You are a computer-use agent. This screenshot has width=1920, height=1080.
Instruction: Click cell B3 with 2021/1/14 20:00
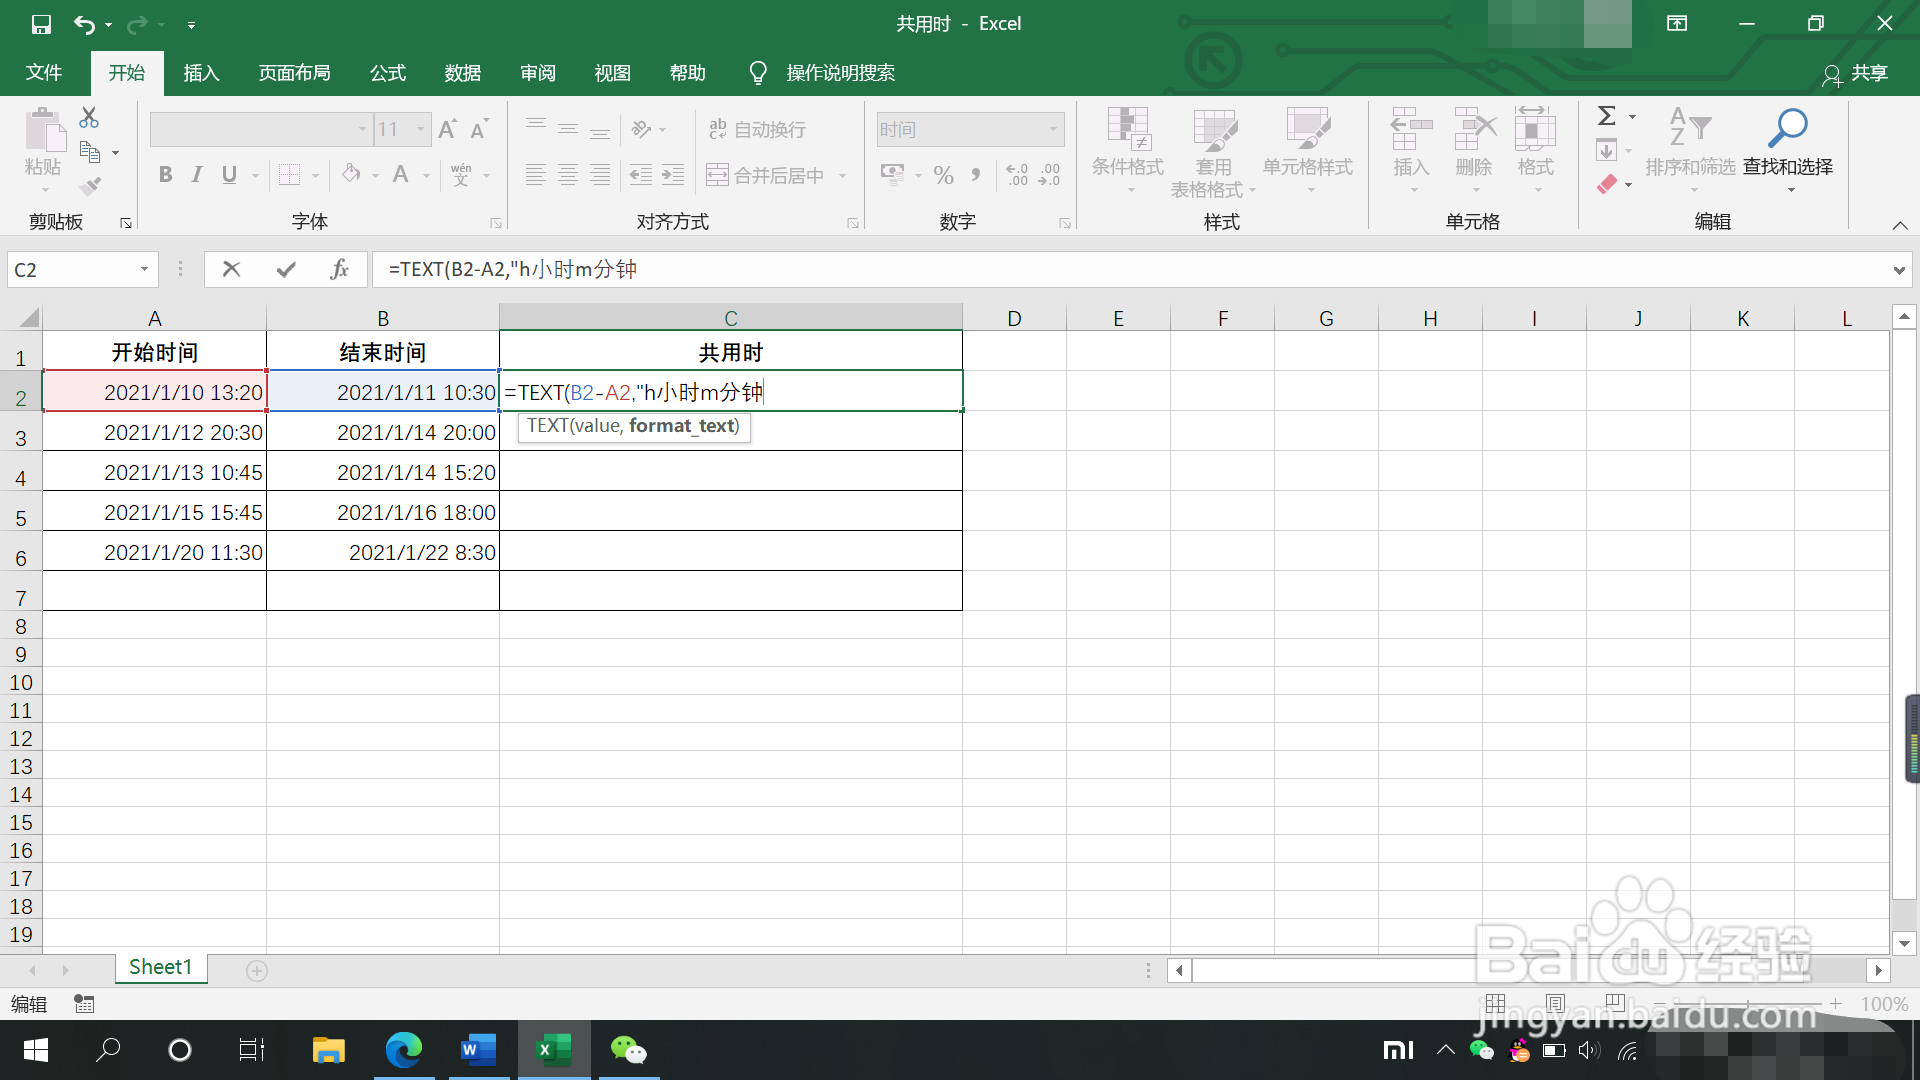tap(383, 432)
